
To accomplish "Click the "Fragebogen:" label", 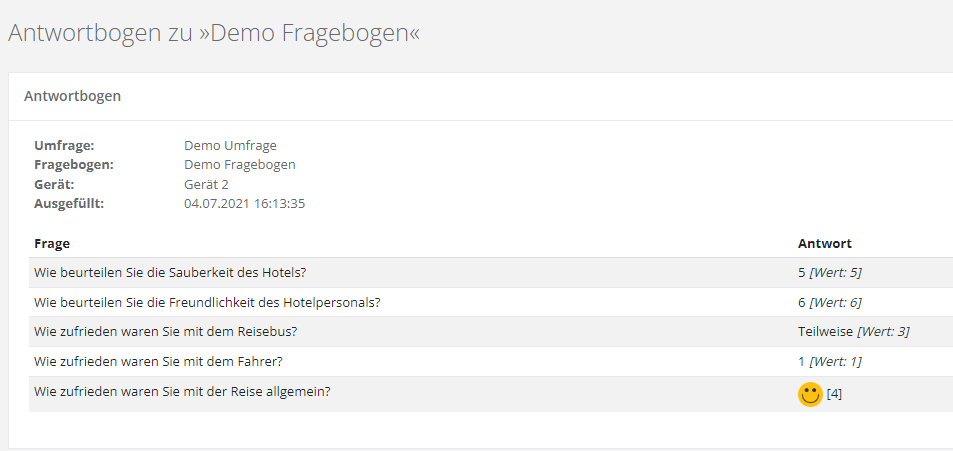I will 74,164.
